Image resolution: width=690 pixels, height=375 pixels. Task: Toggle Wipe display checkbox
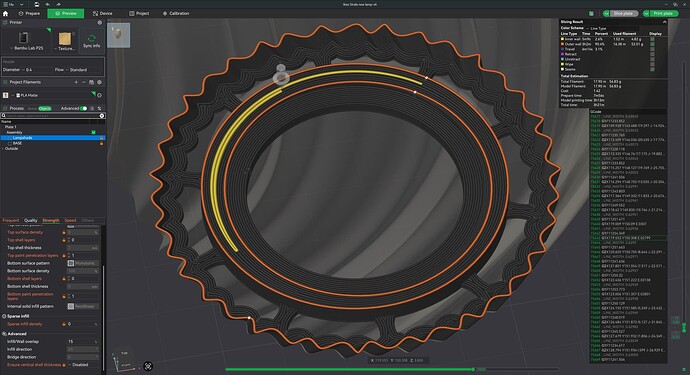coord(652,64)
